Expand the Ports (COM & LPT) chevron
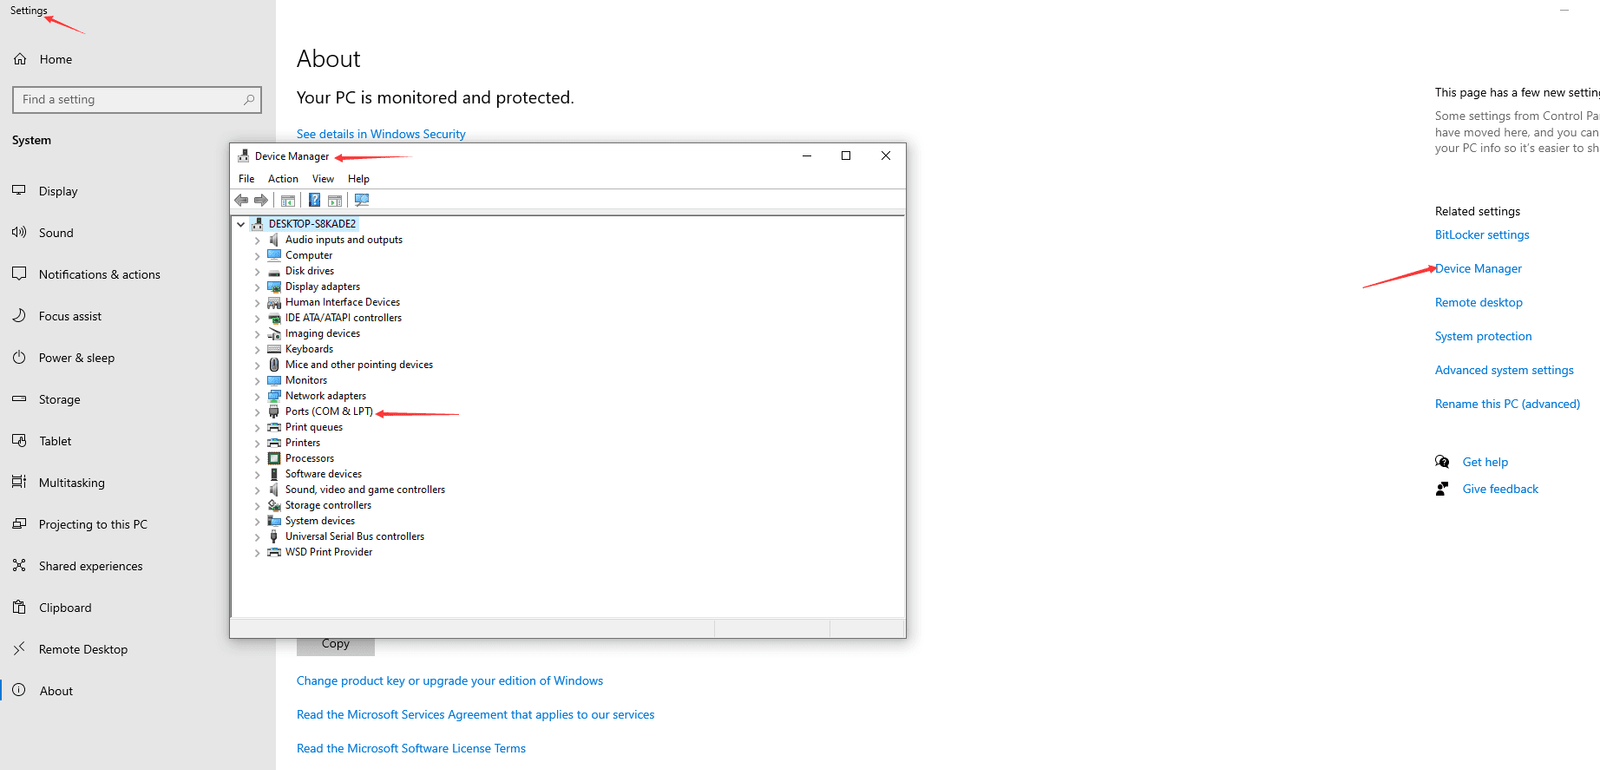1600x770 pixels. (x=257, y=412)
